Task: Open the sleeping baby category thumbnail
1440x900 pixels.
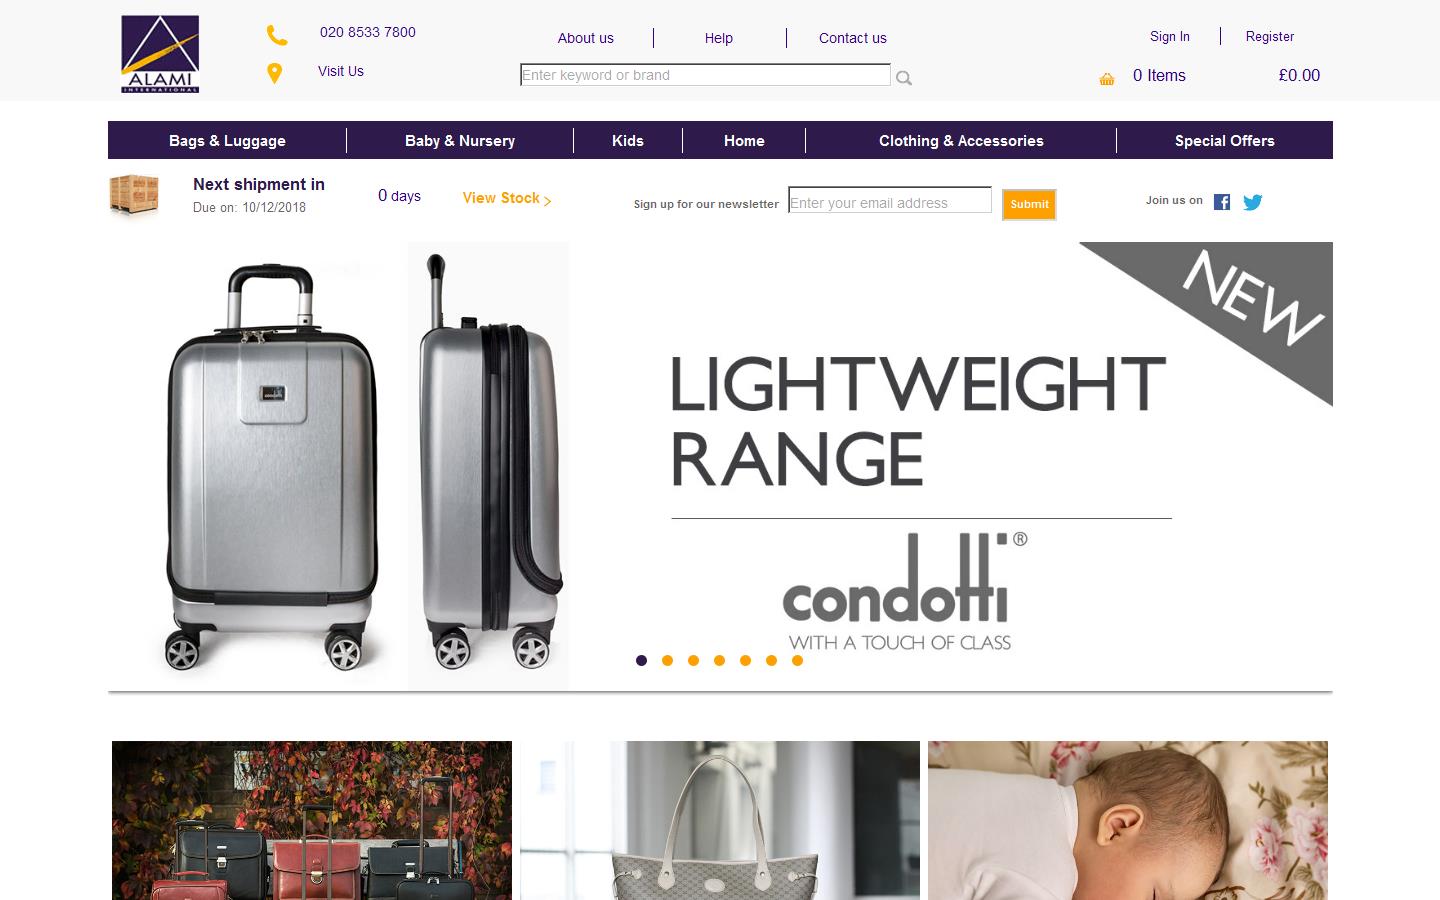Action: click(1128, 820)
